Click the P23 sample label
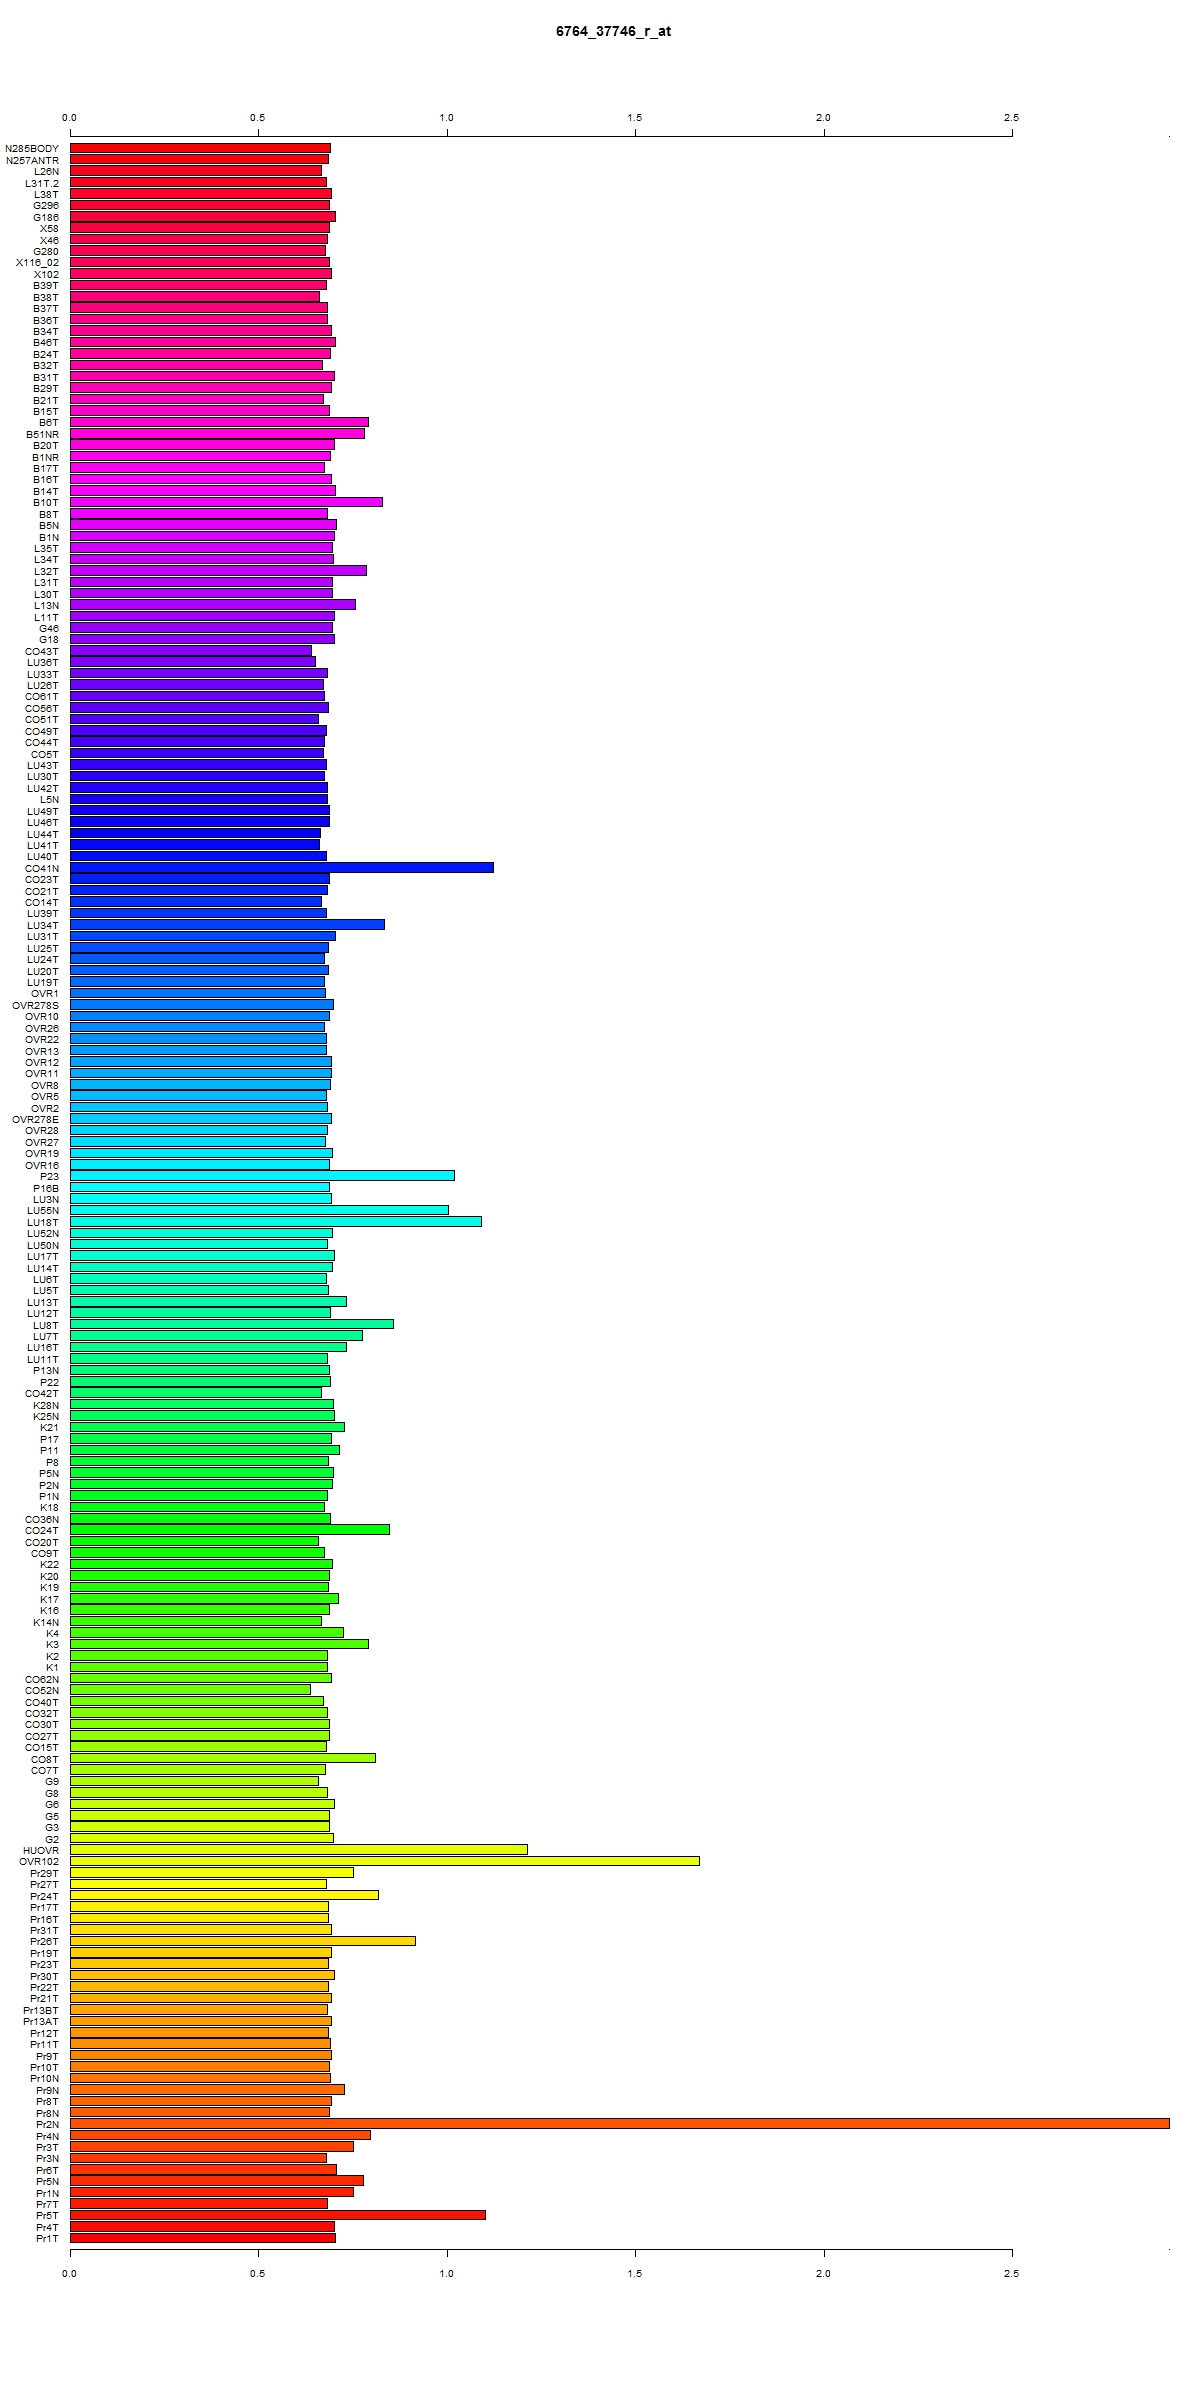 pos(50,1176)
